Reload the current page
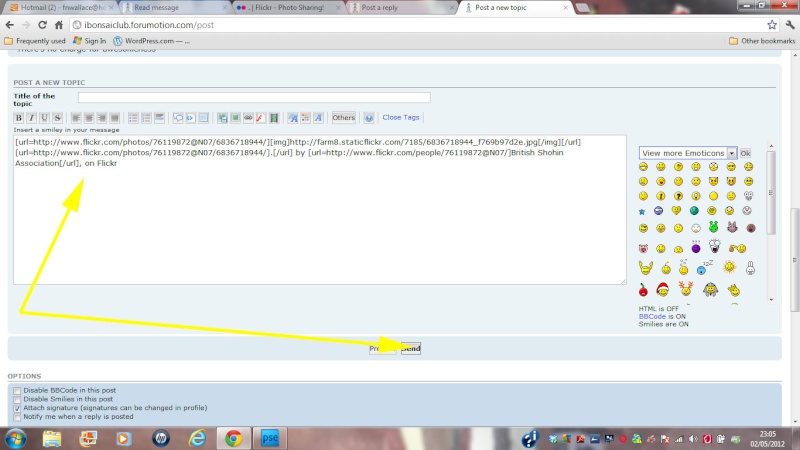This screenshot has width=800, height=450. click(42, 25)
